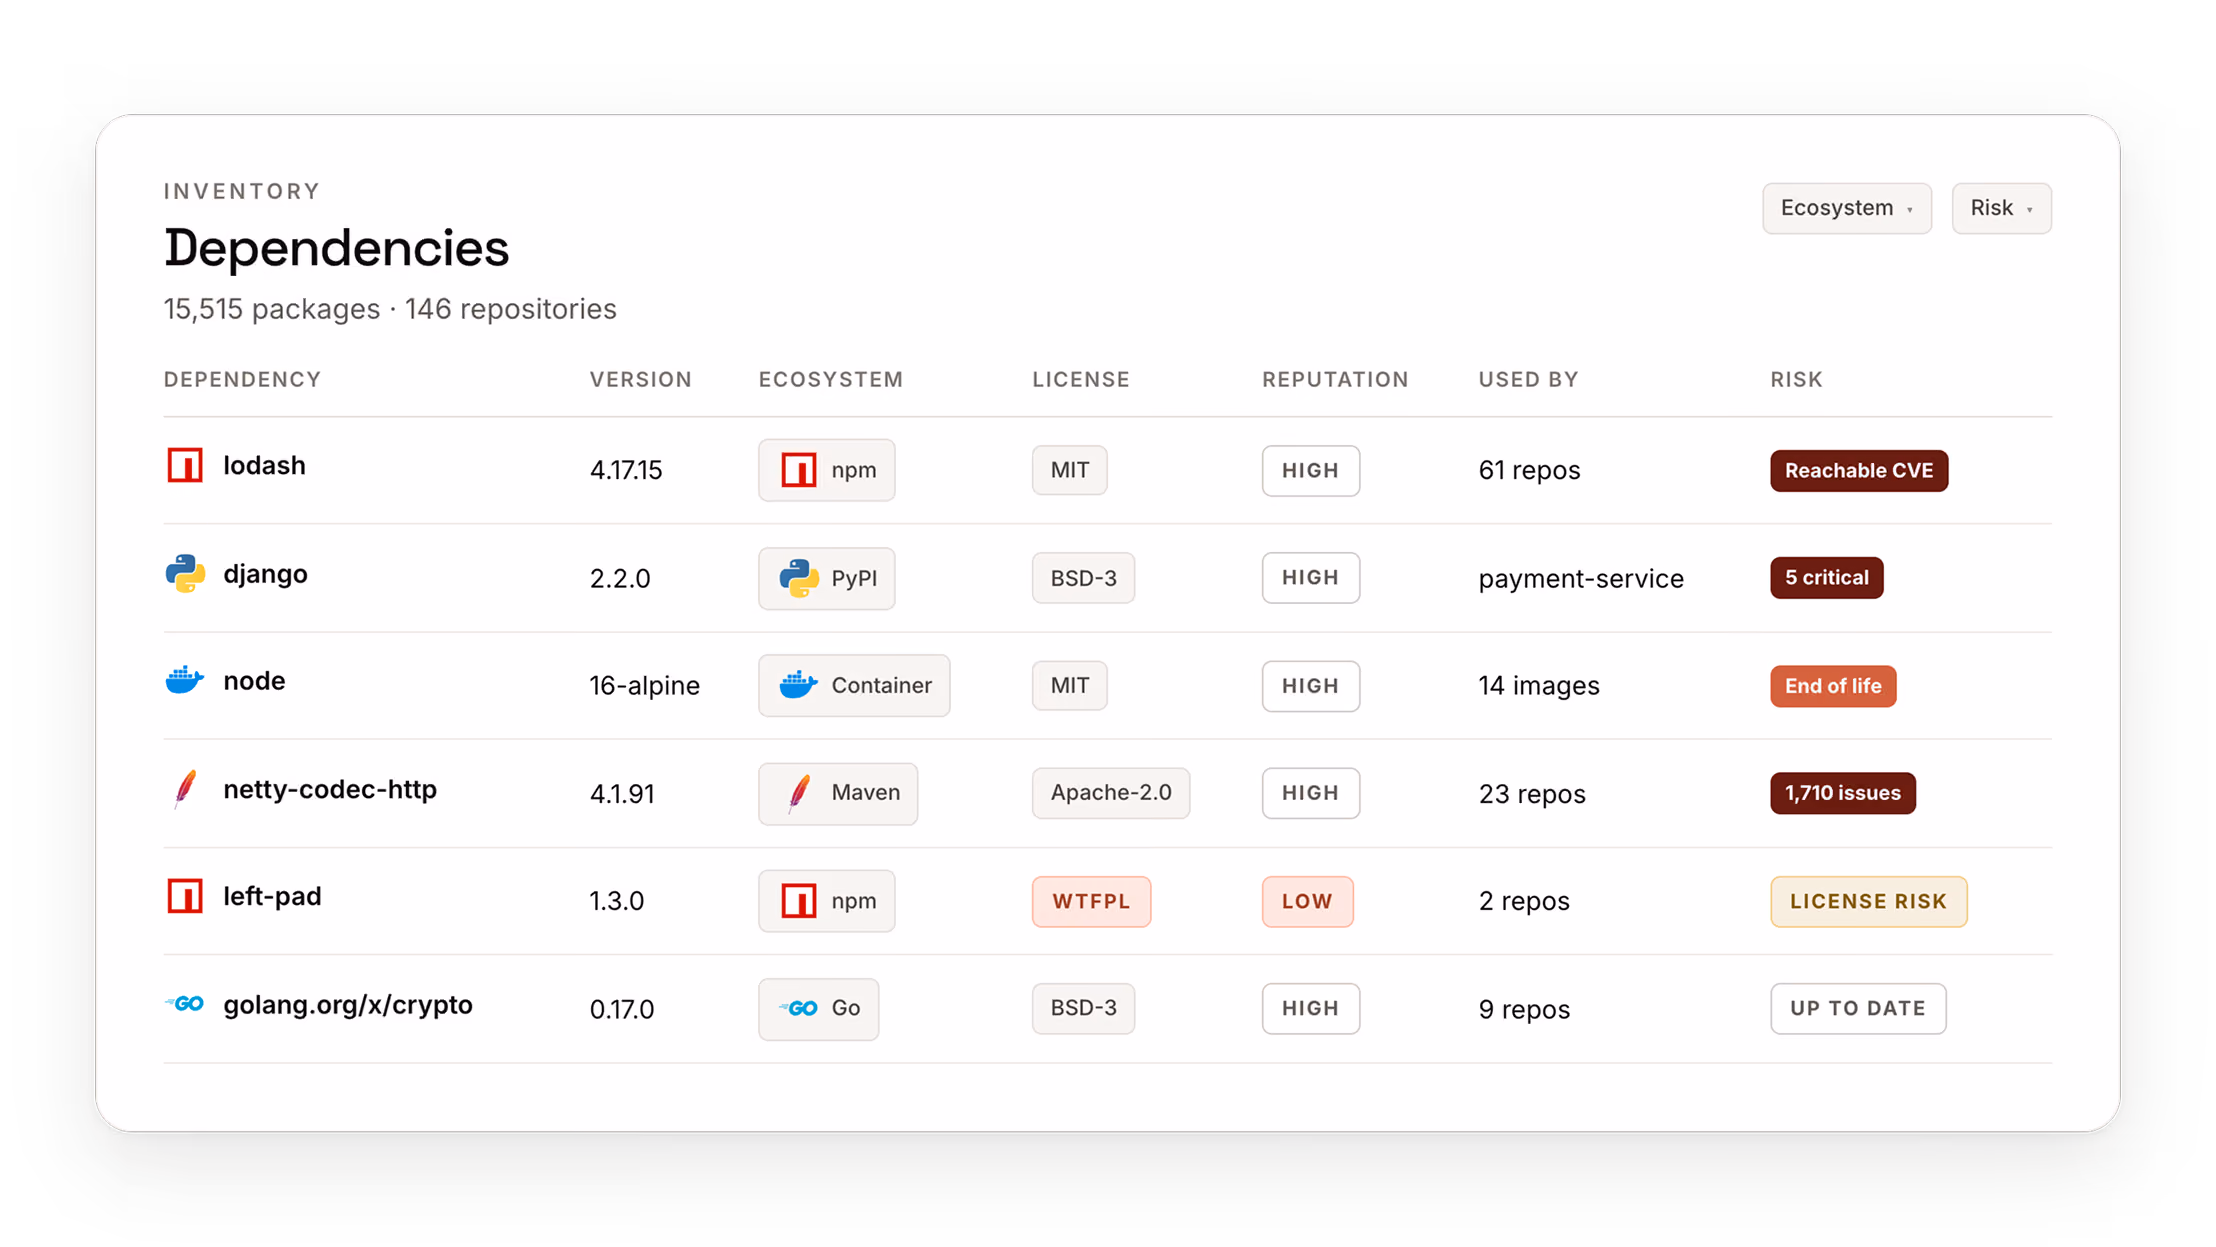Screen dimensions: 2216x1247
Task: Open the Reachable CVE risk badge
Action: (1859, 470)
